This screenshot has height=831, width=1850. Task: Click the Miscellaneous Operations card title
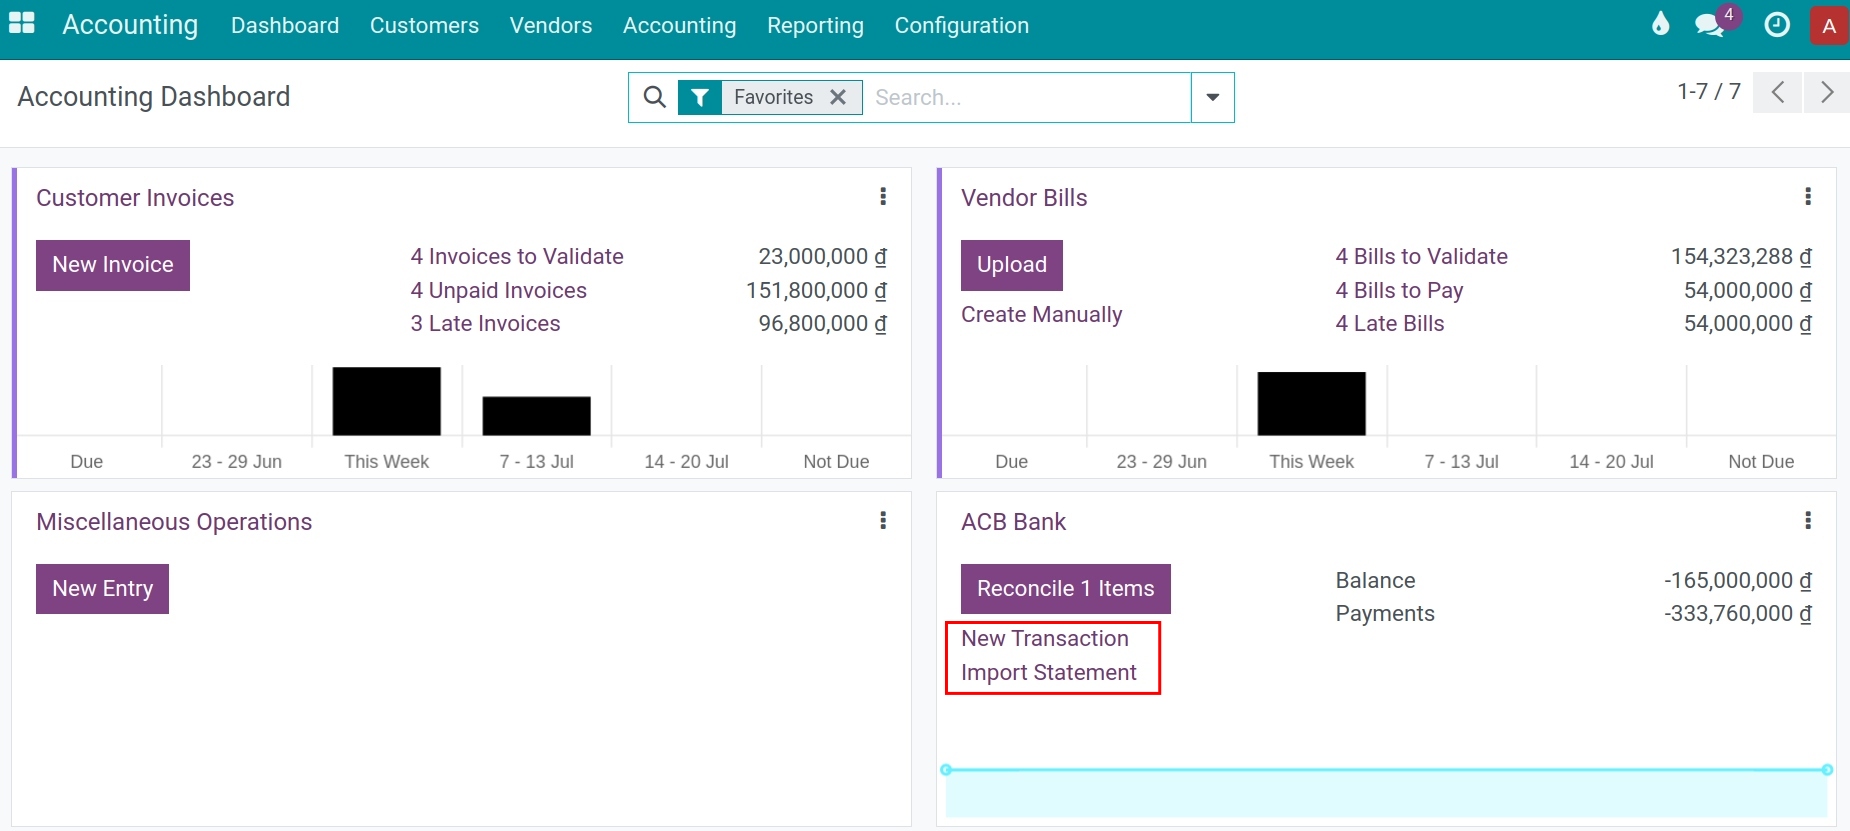[174, 522]
